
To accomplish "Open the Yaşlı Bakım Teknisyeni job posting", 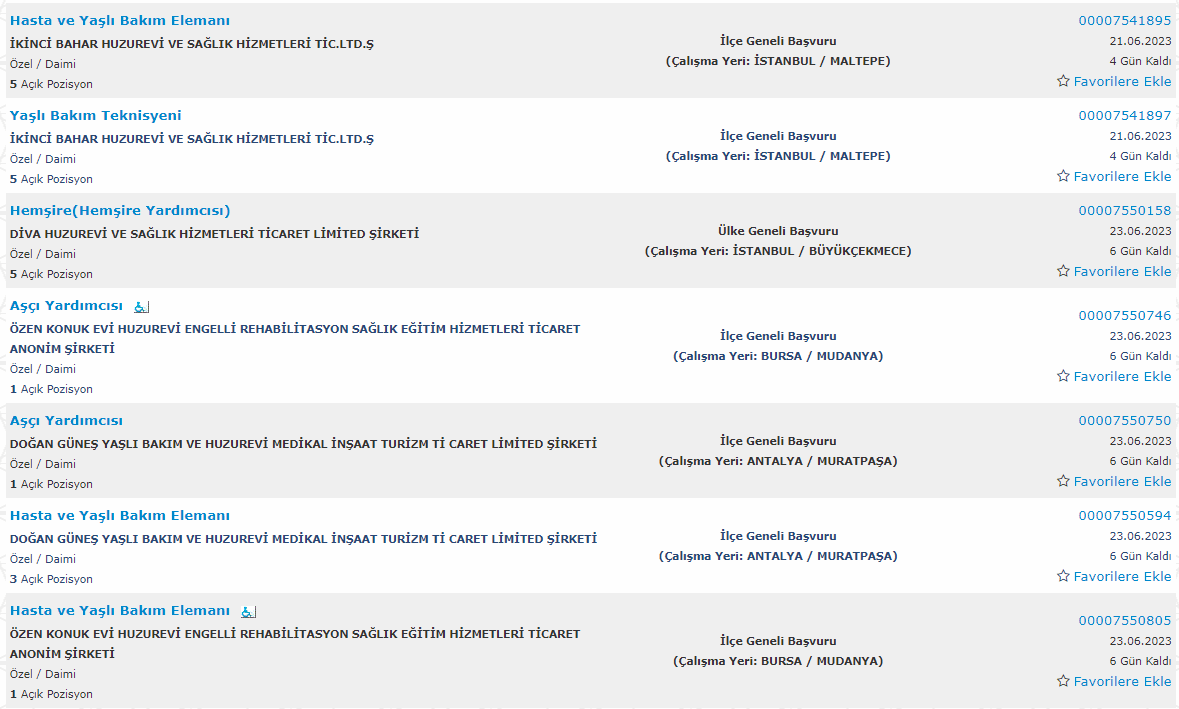I will click(x=95, y=115).
